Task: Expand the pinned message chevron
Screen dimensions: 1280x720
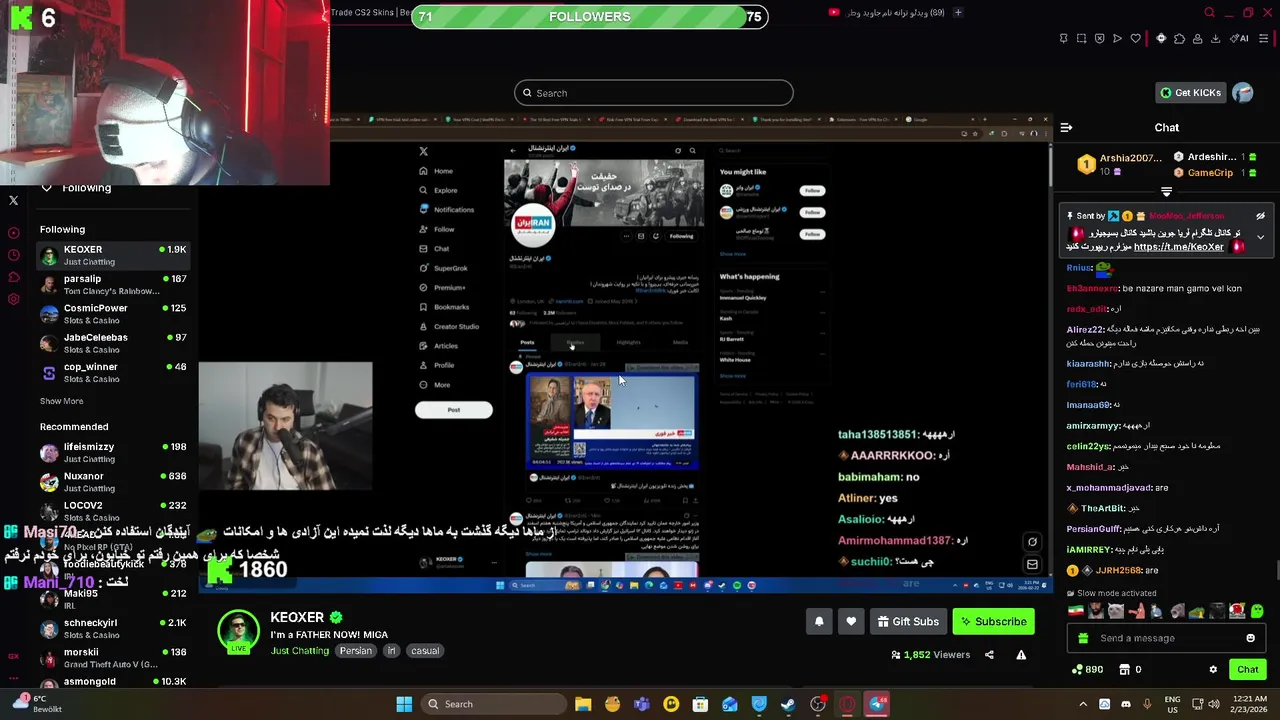Action: tap(1260, 237)
